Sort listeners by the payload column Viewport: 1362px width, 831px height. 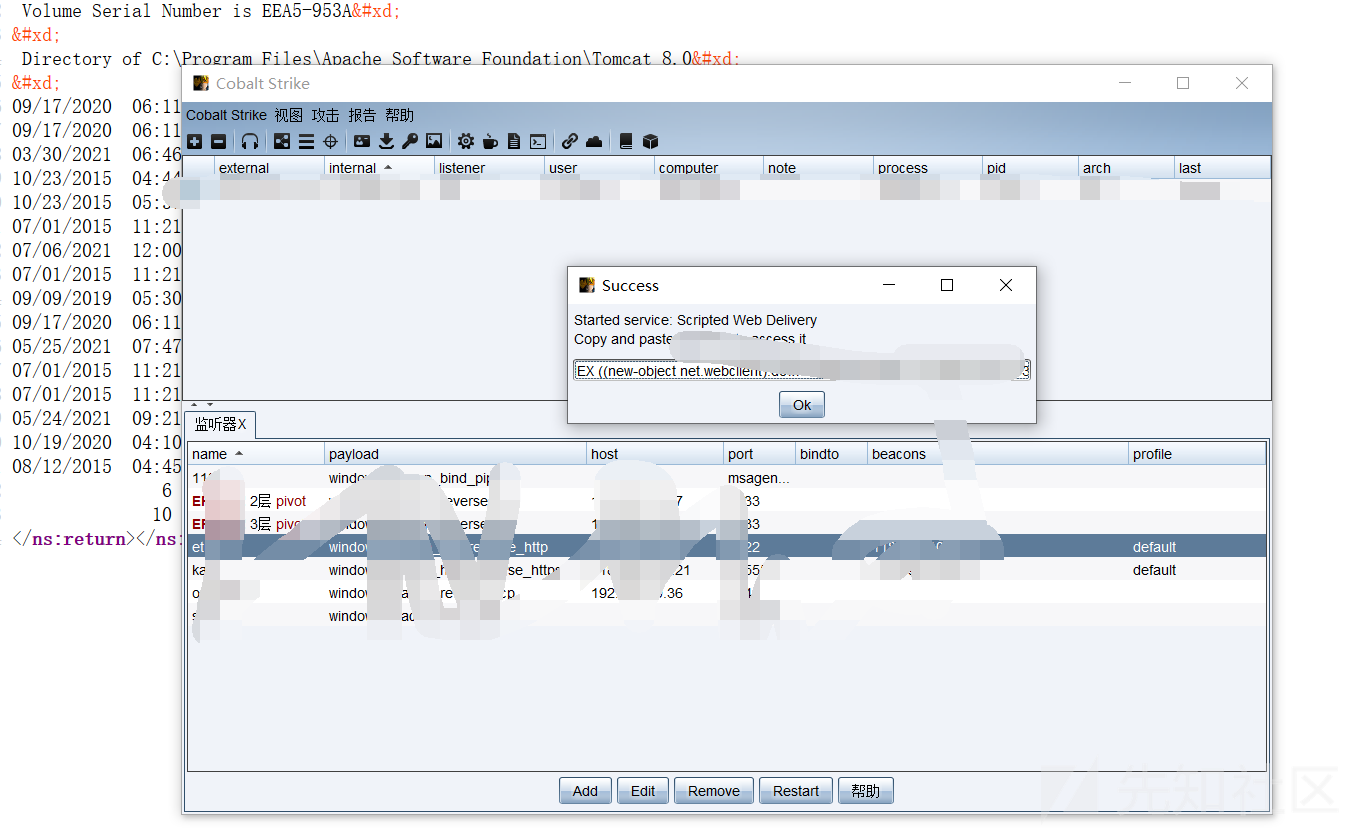(456, 454)
